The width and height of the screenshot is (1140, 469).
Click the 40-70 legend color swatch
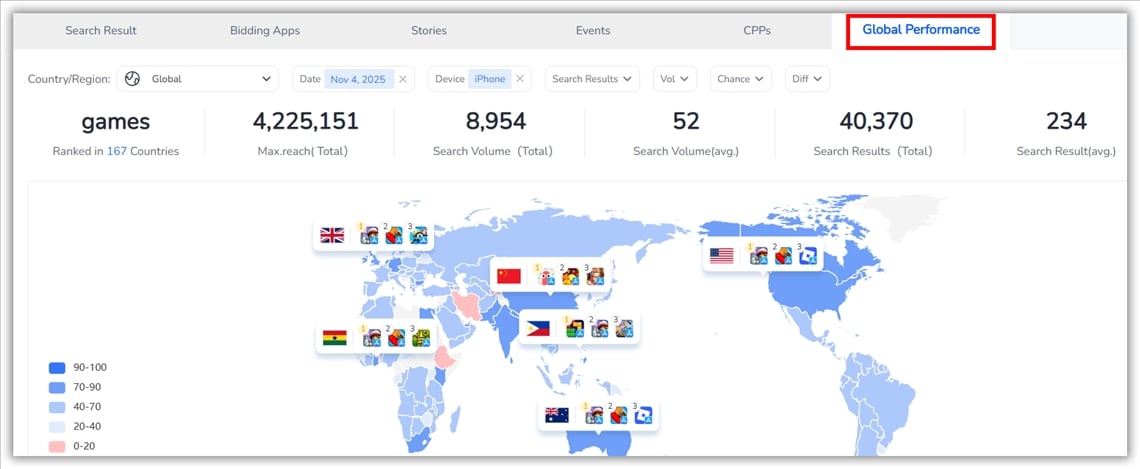pos(57,407)
